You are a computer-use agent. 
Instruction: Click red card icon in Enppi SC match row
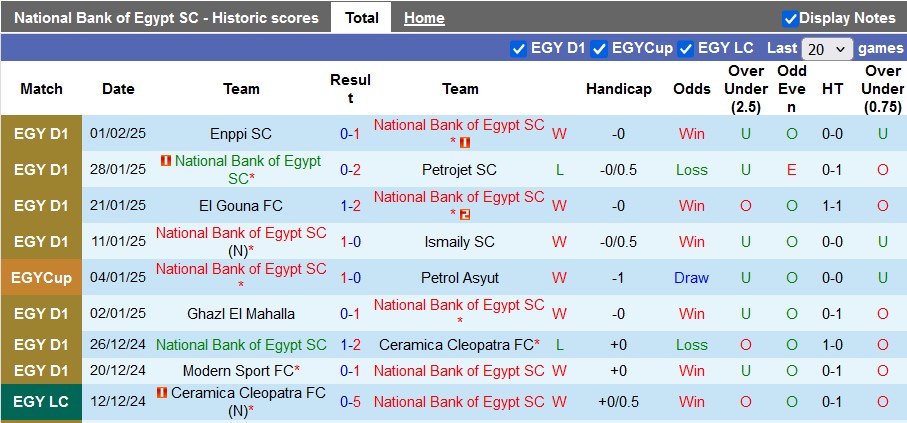465,143
